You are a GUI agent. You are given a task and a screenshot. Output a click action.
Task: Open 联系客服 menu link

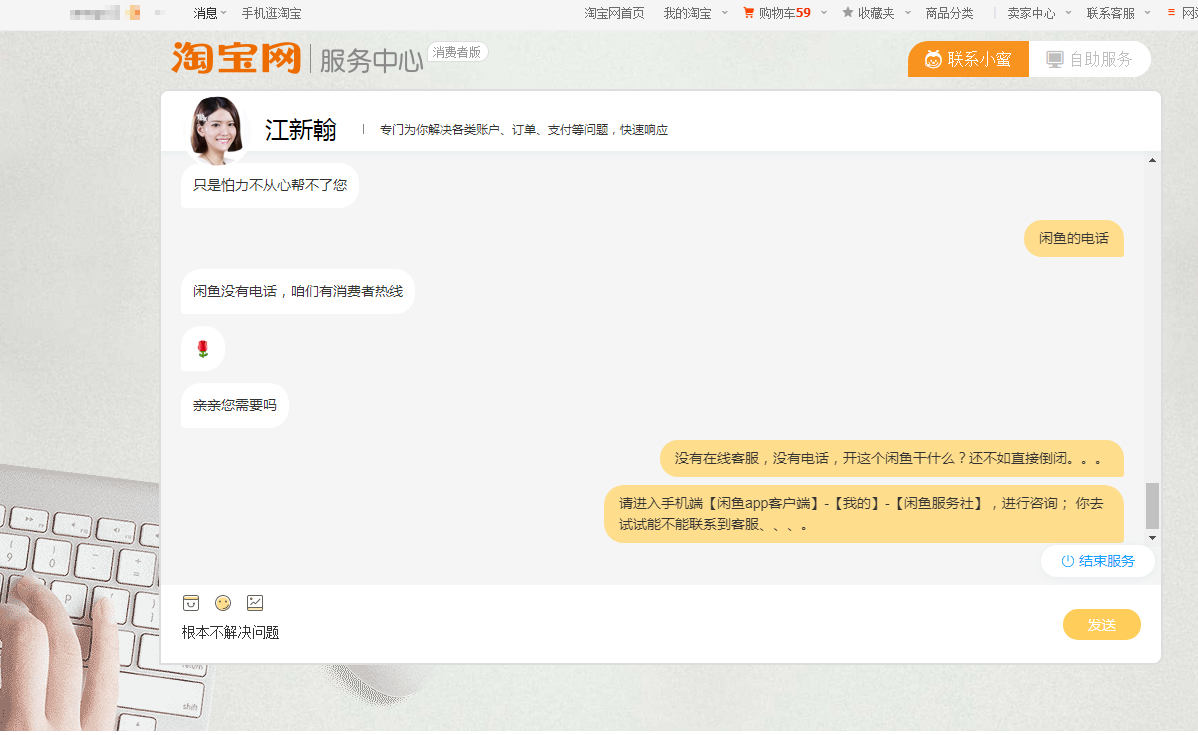coord(1111,13)
